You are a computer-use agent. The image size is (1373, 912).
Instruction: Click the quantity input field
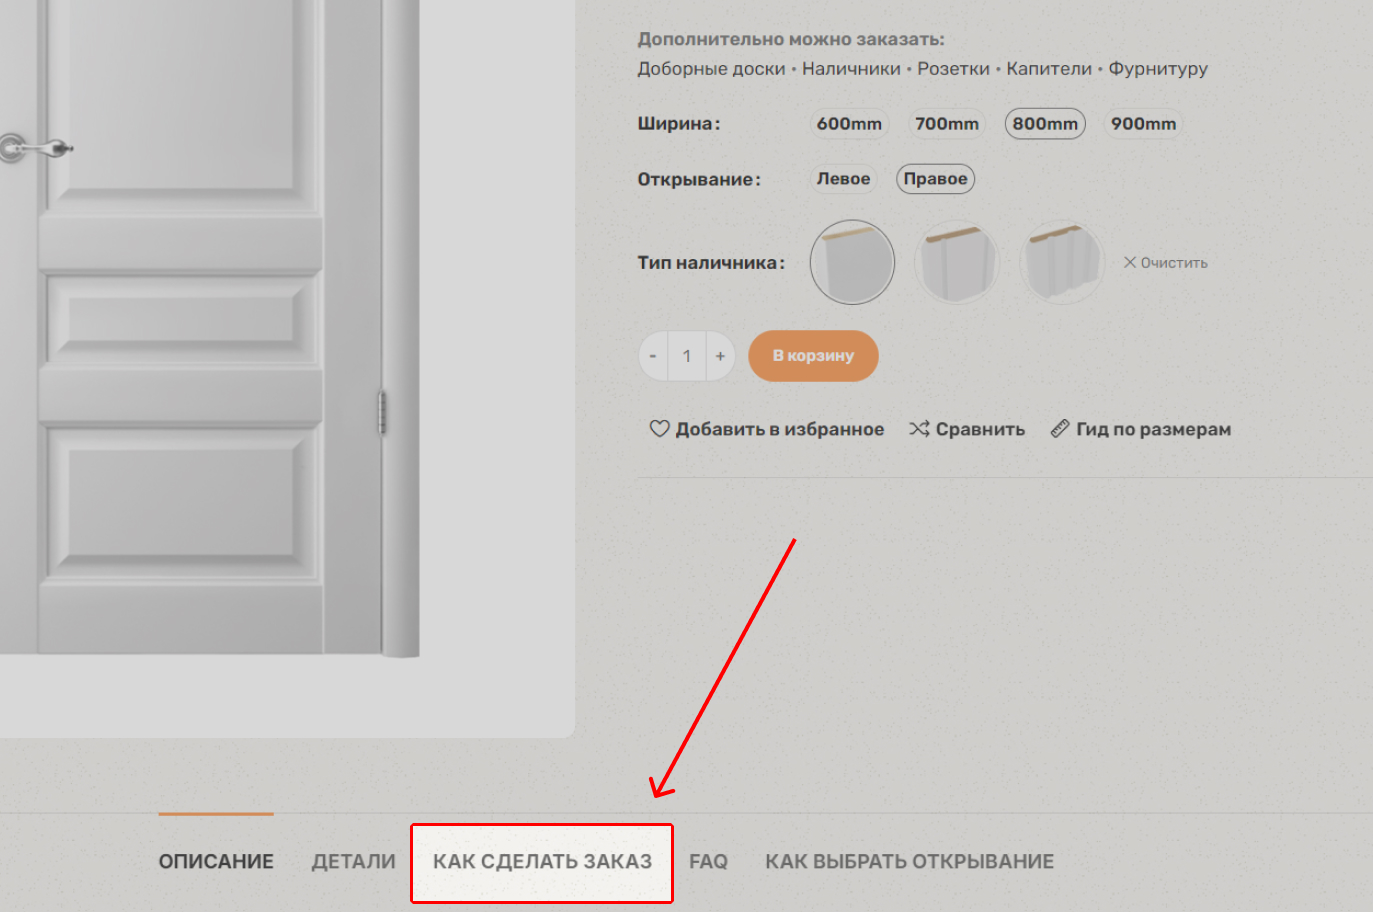coord(687,356)
